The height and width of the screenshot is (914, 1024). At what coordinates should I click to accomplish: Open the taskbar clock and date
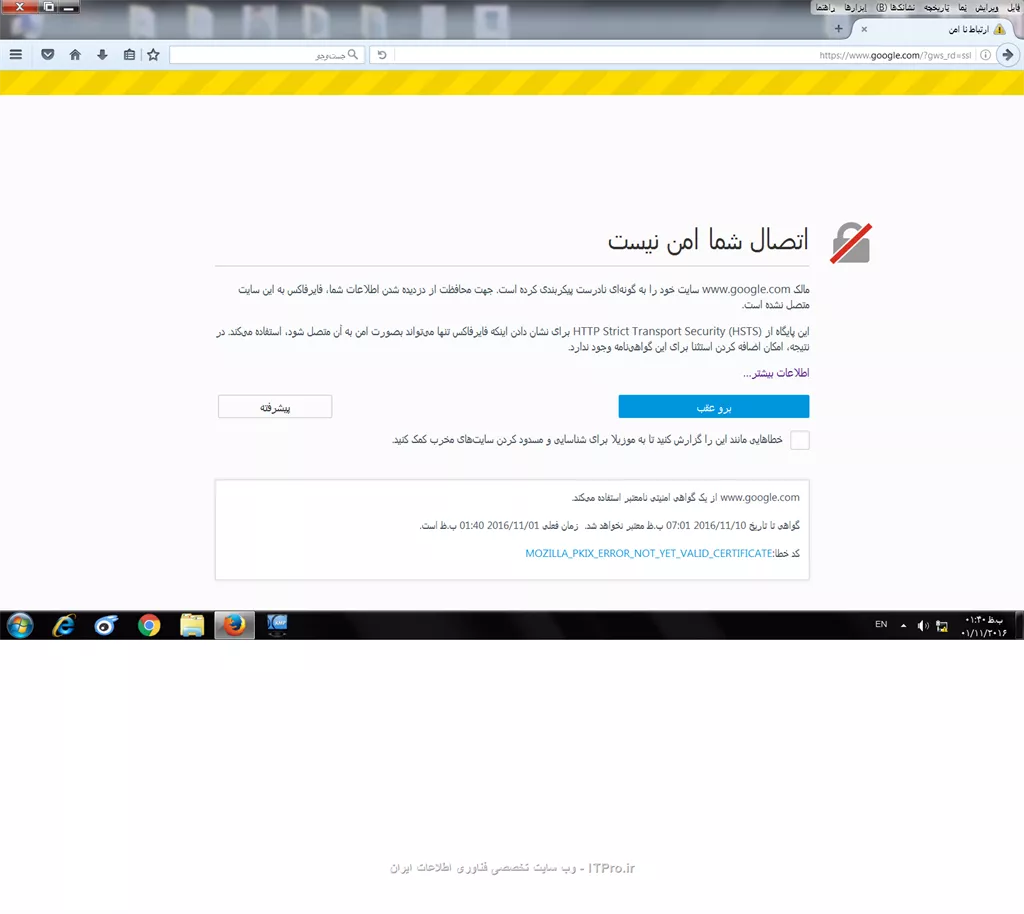point(984,626)
